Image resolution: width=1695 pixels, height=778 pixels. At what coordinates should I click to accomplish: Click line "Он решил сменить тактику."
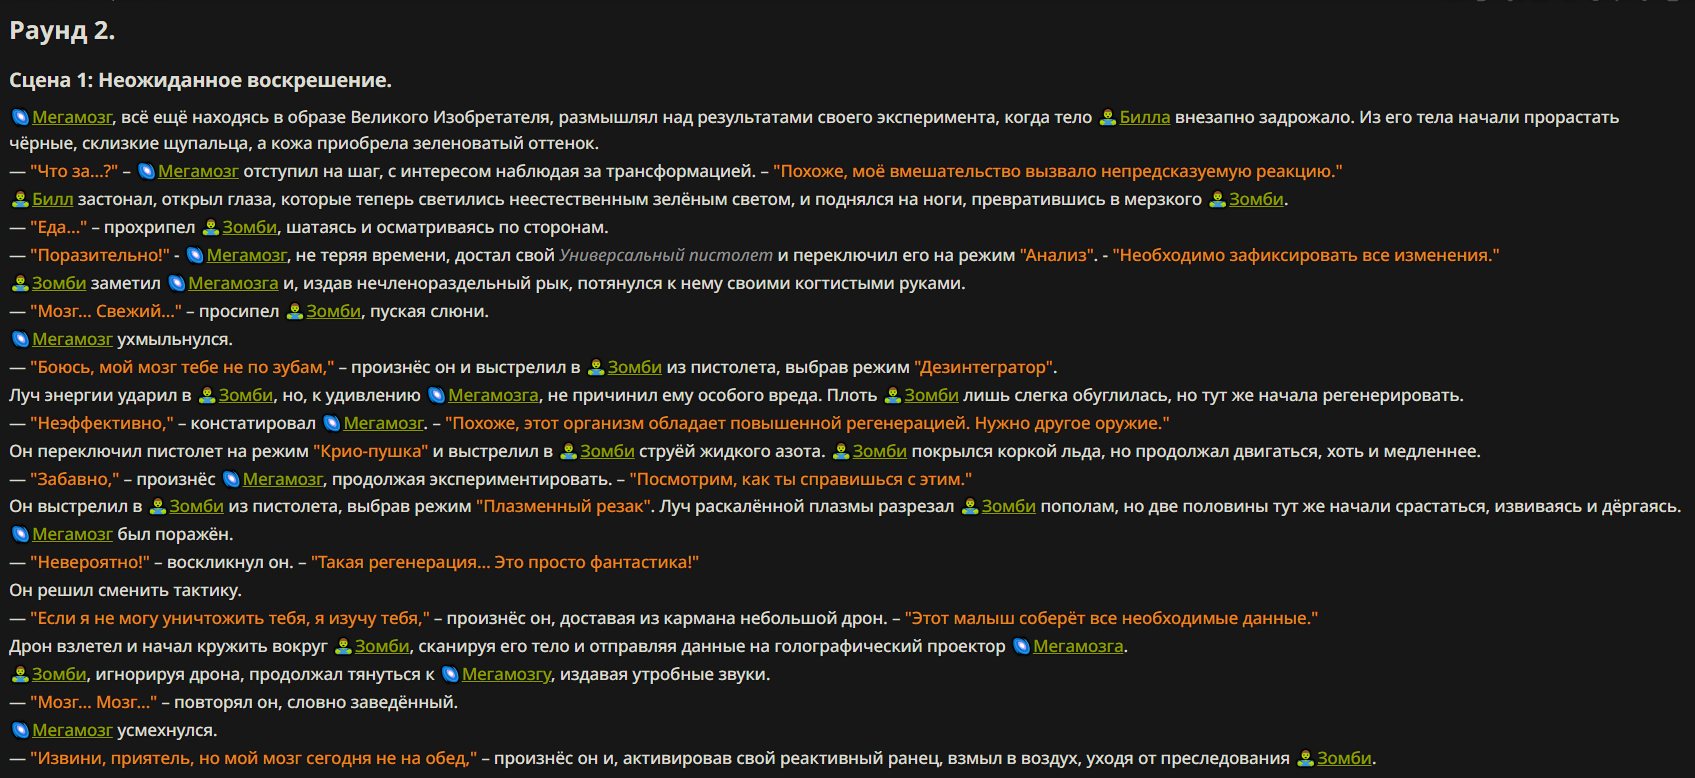click(x=125, y=590)
